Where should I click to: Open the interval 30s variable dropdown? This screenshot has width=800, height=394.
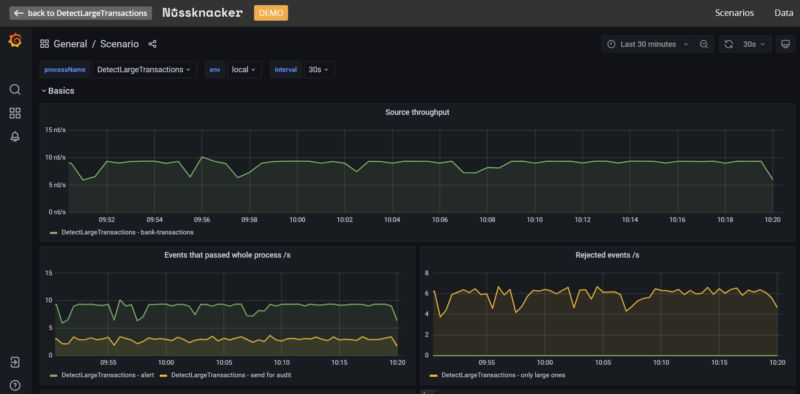[319, 70]
